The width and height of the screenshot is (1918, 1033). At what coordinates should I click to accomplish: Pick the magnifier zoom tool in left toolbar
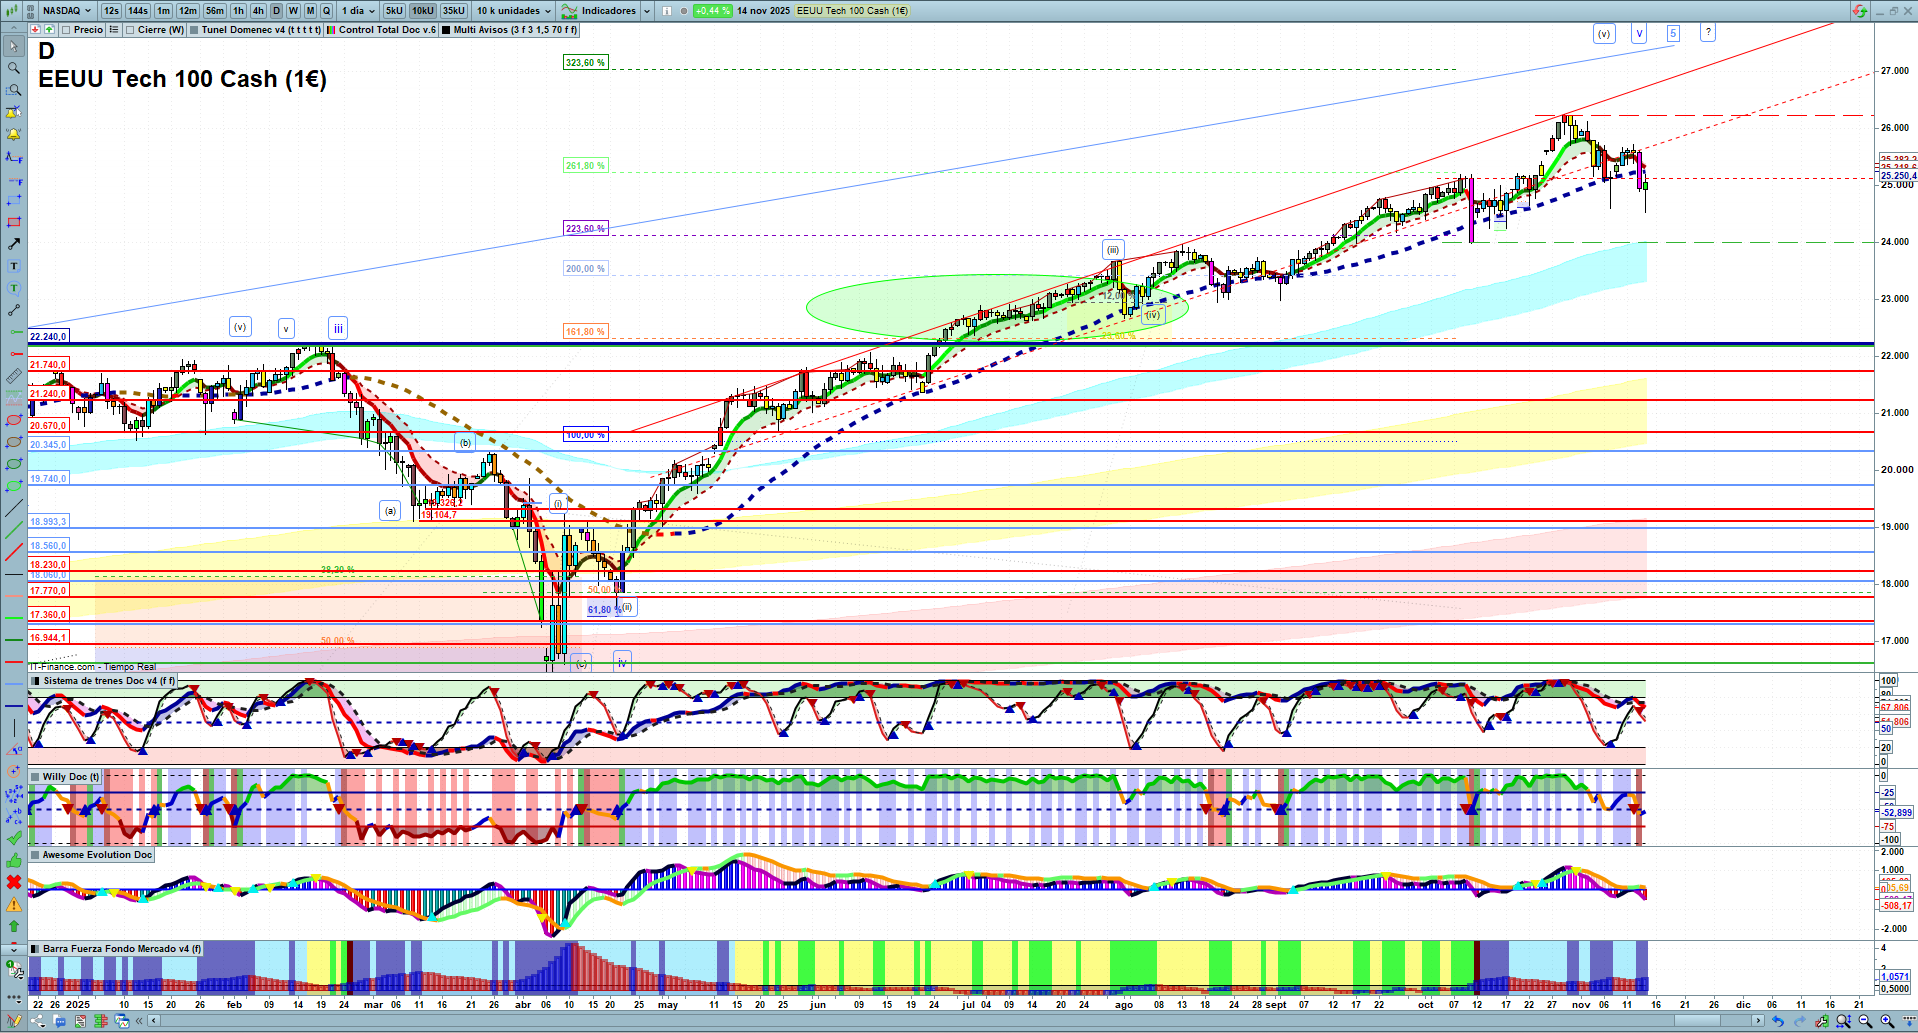[14, 68]
